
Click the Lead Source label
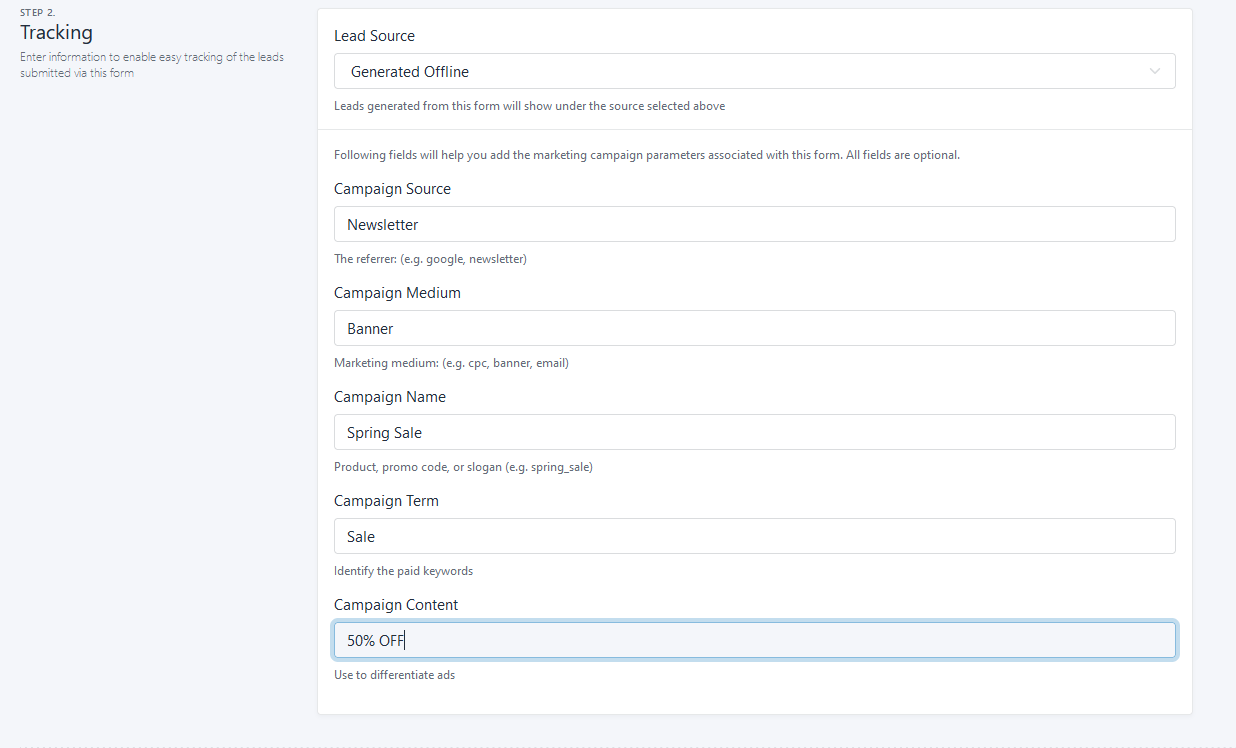click(x=374, y=35)
